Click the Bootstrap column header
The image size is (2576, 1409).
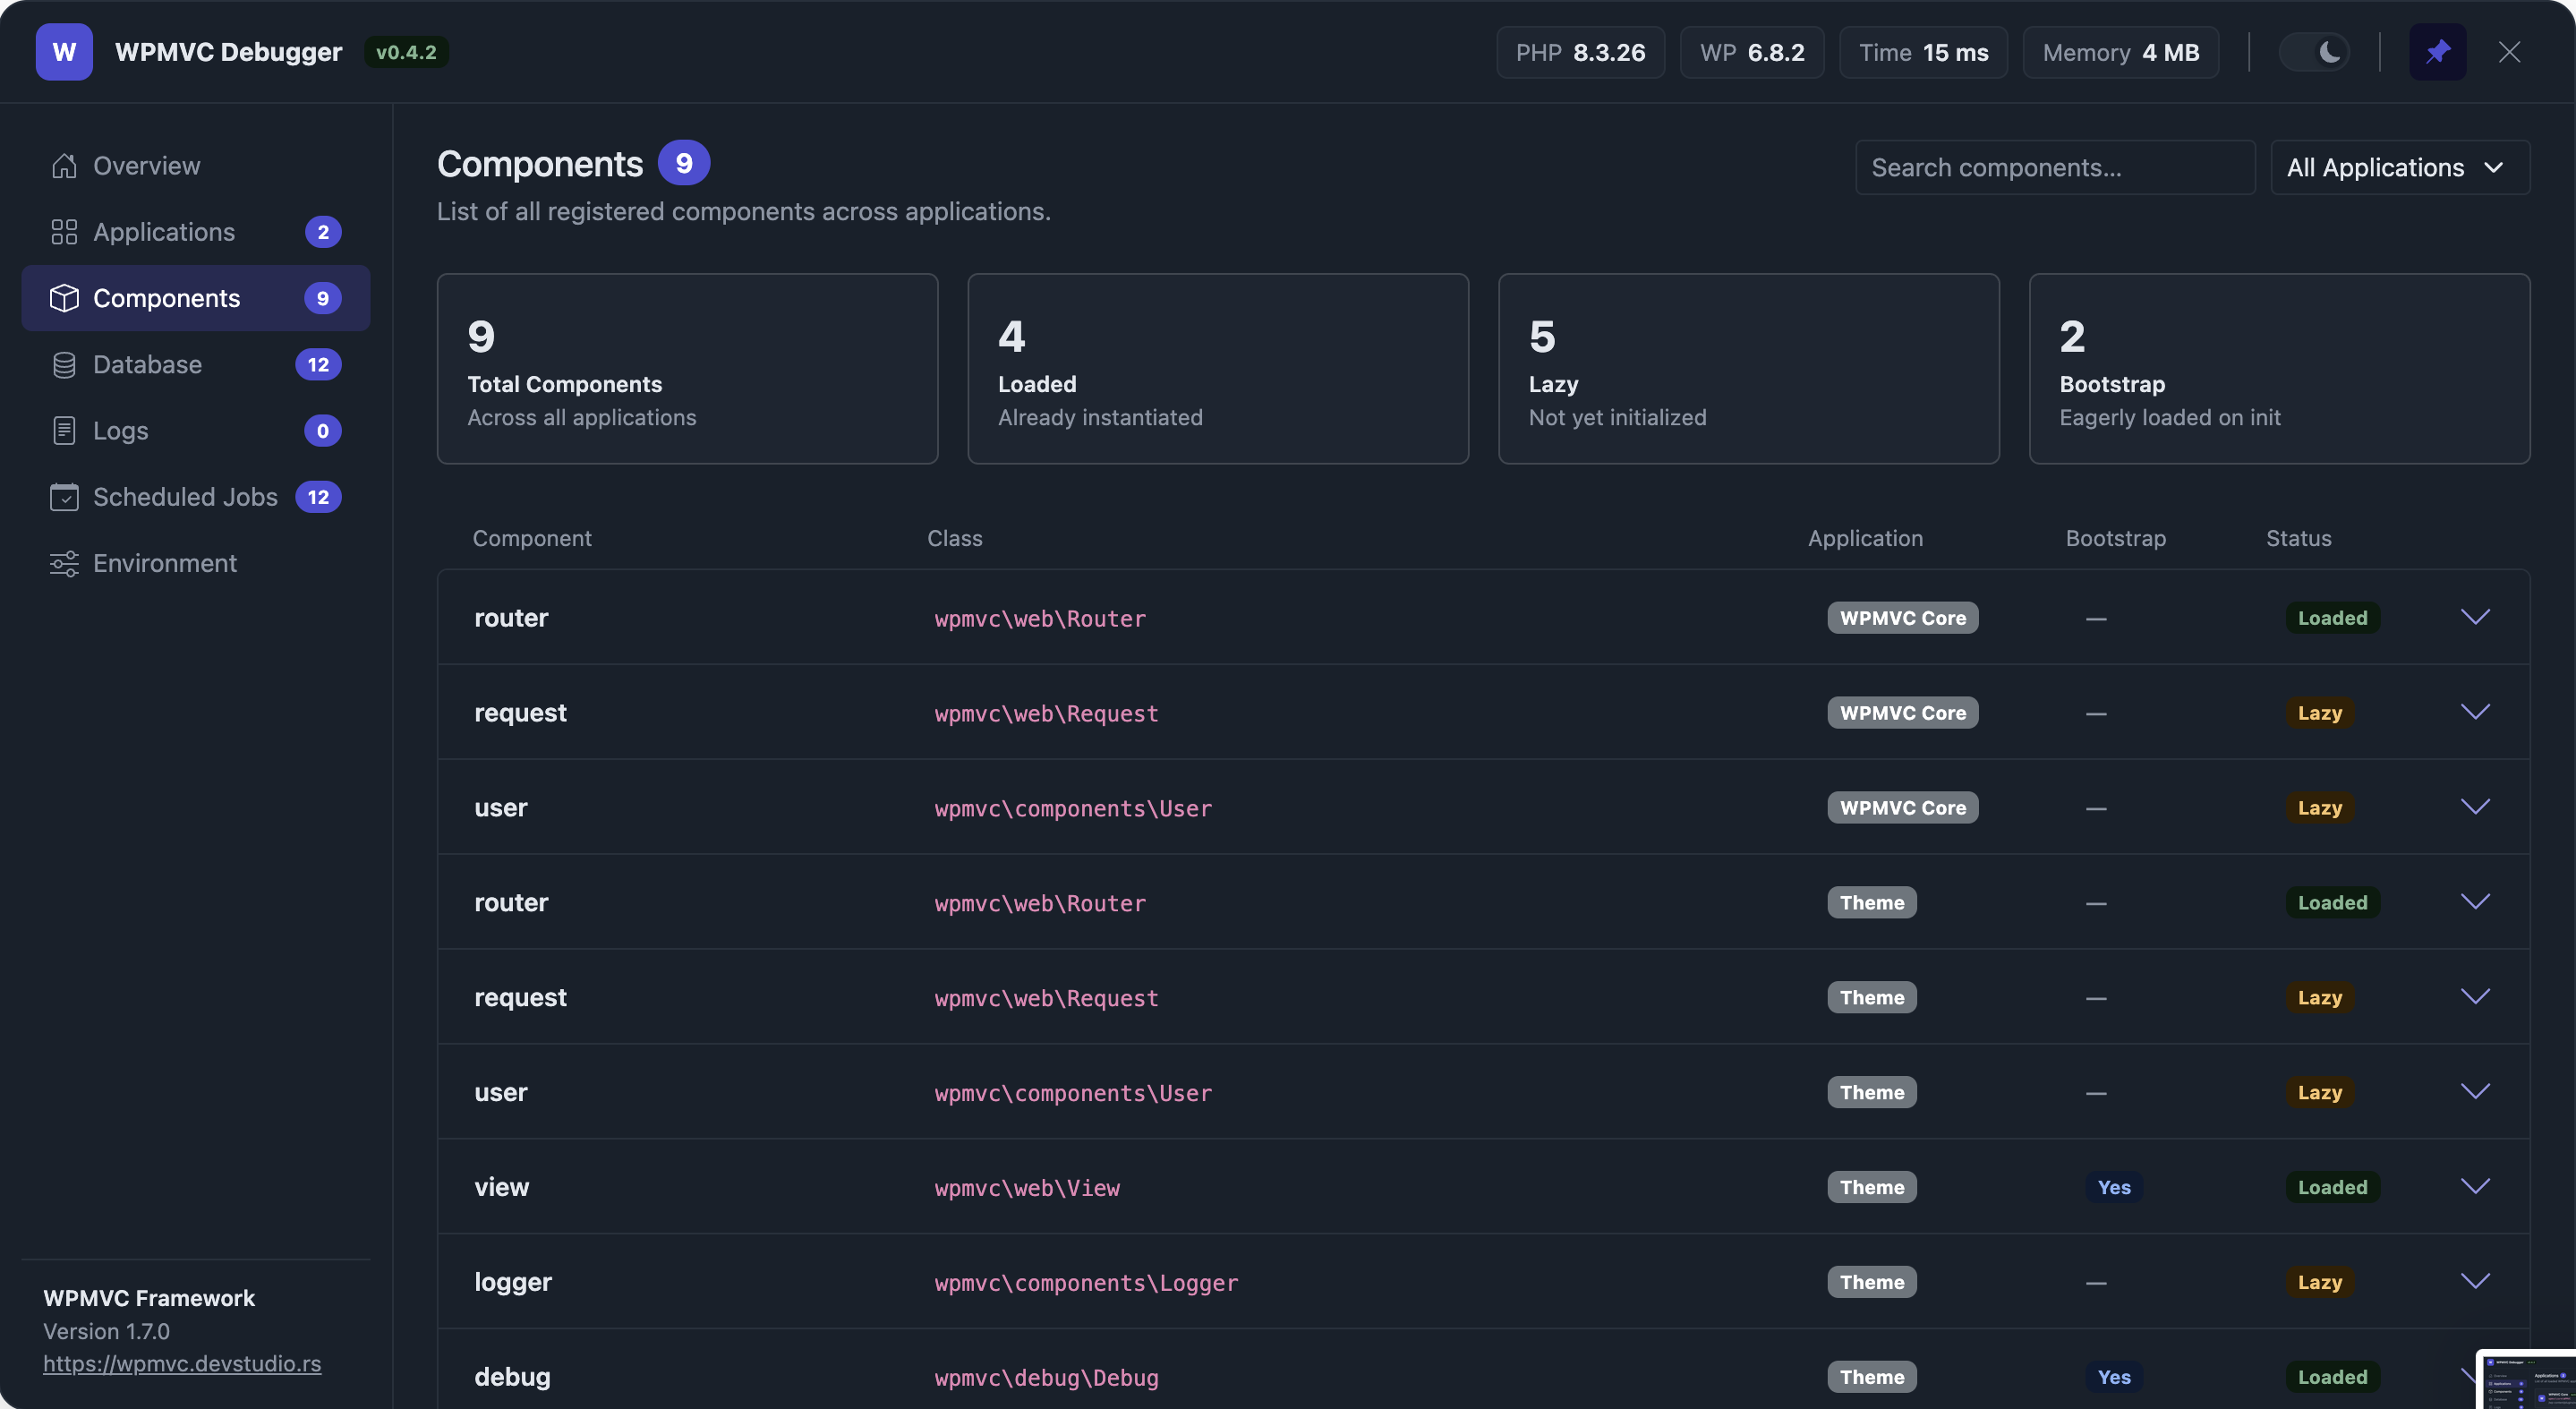tap(2116, 538)
